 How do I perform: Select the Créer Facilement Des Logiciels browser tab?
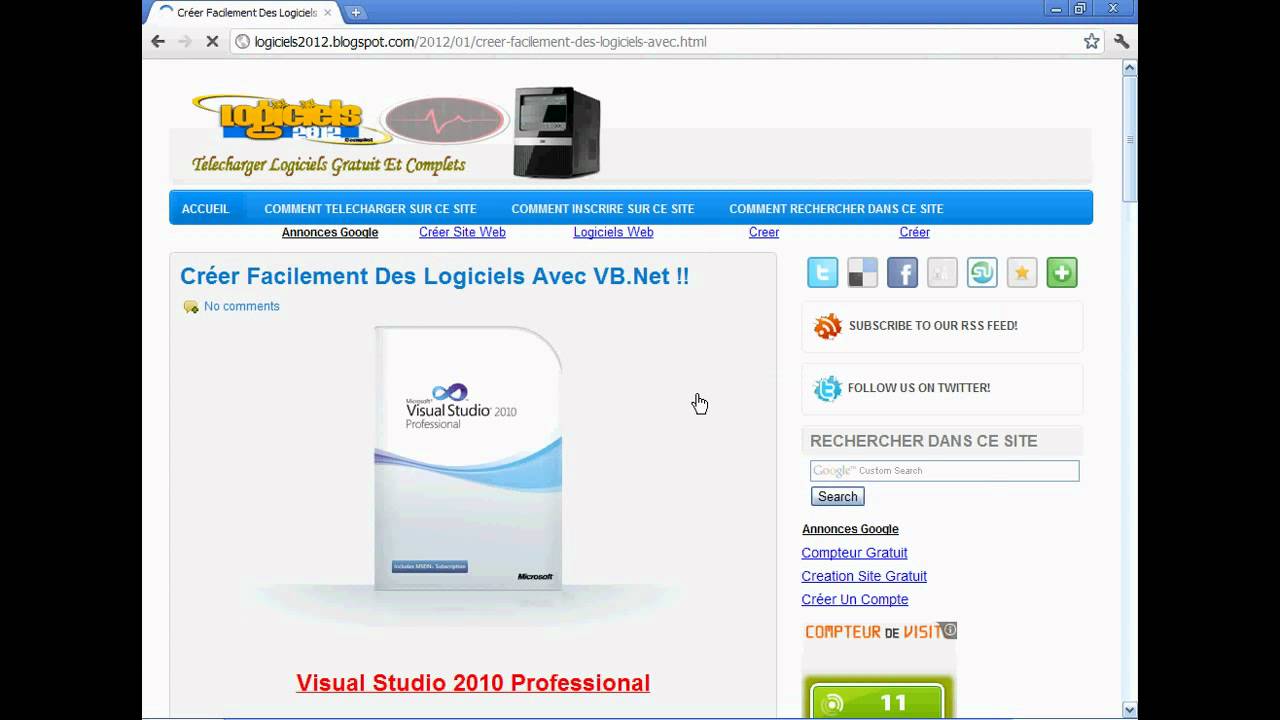click(x=245, y=13)
